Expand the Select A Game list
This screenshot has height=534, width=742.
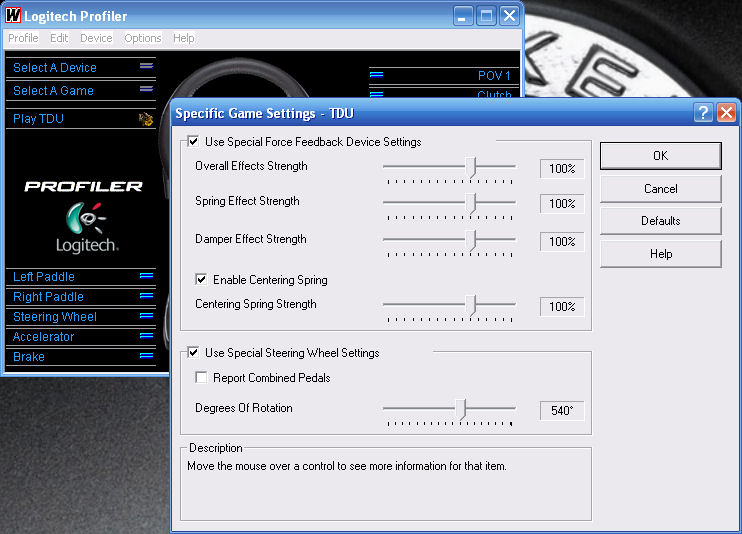(x=146, y=90)
